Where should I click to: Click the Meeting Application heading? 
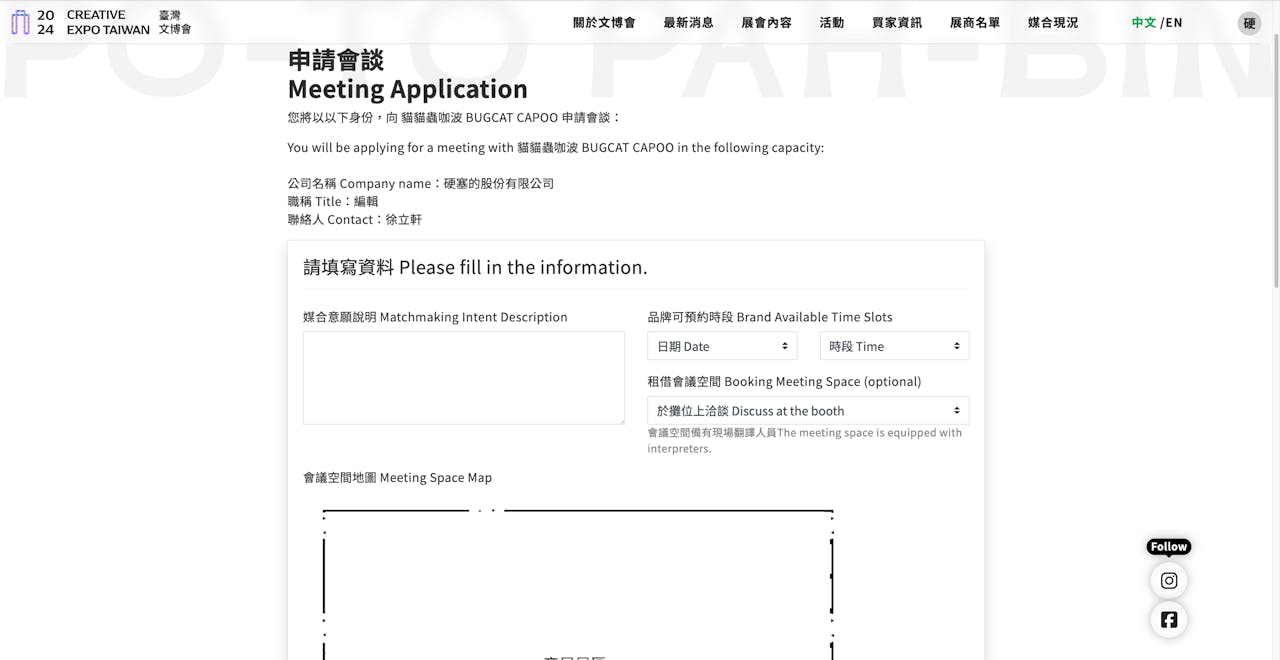(407, 89)
